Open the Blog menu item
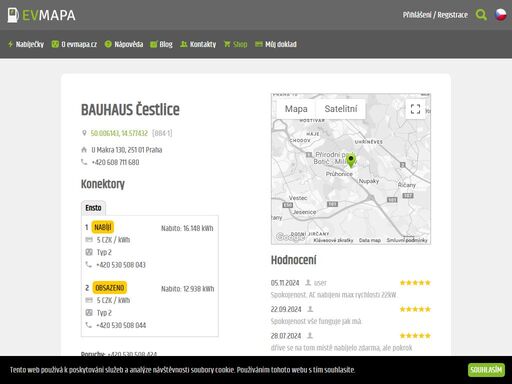 [161, 44]
